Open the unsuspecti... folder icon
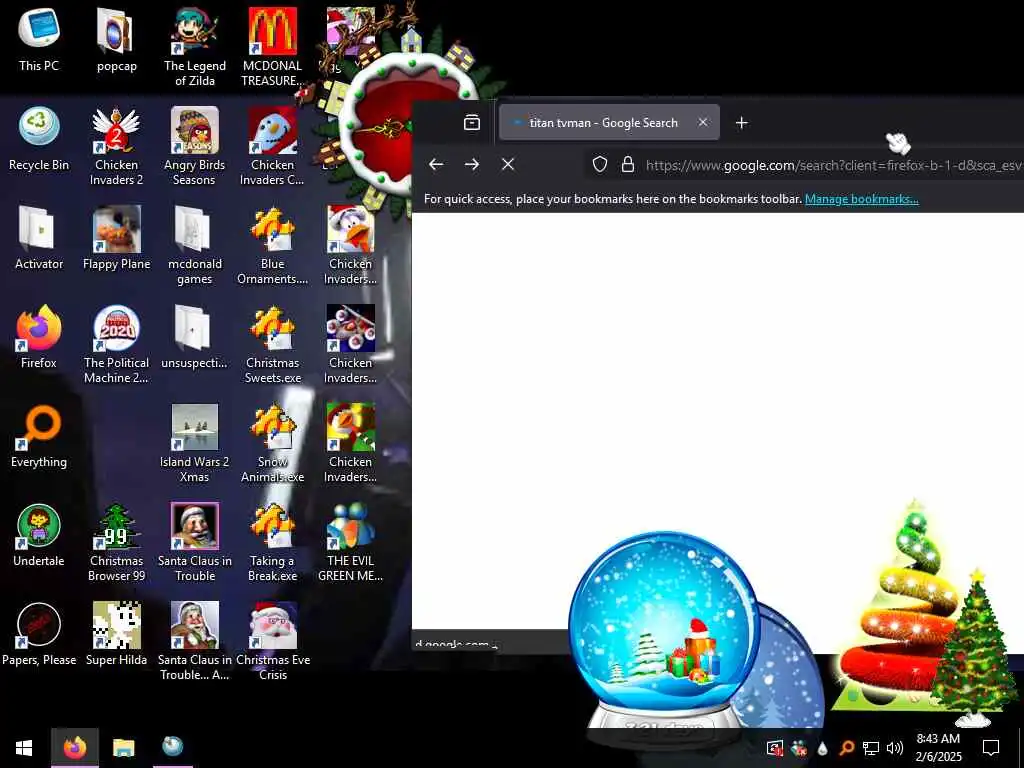 click(195, 337)
